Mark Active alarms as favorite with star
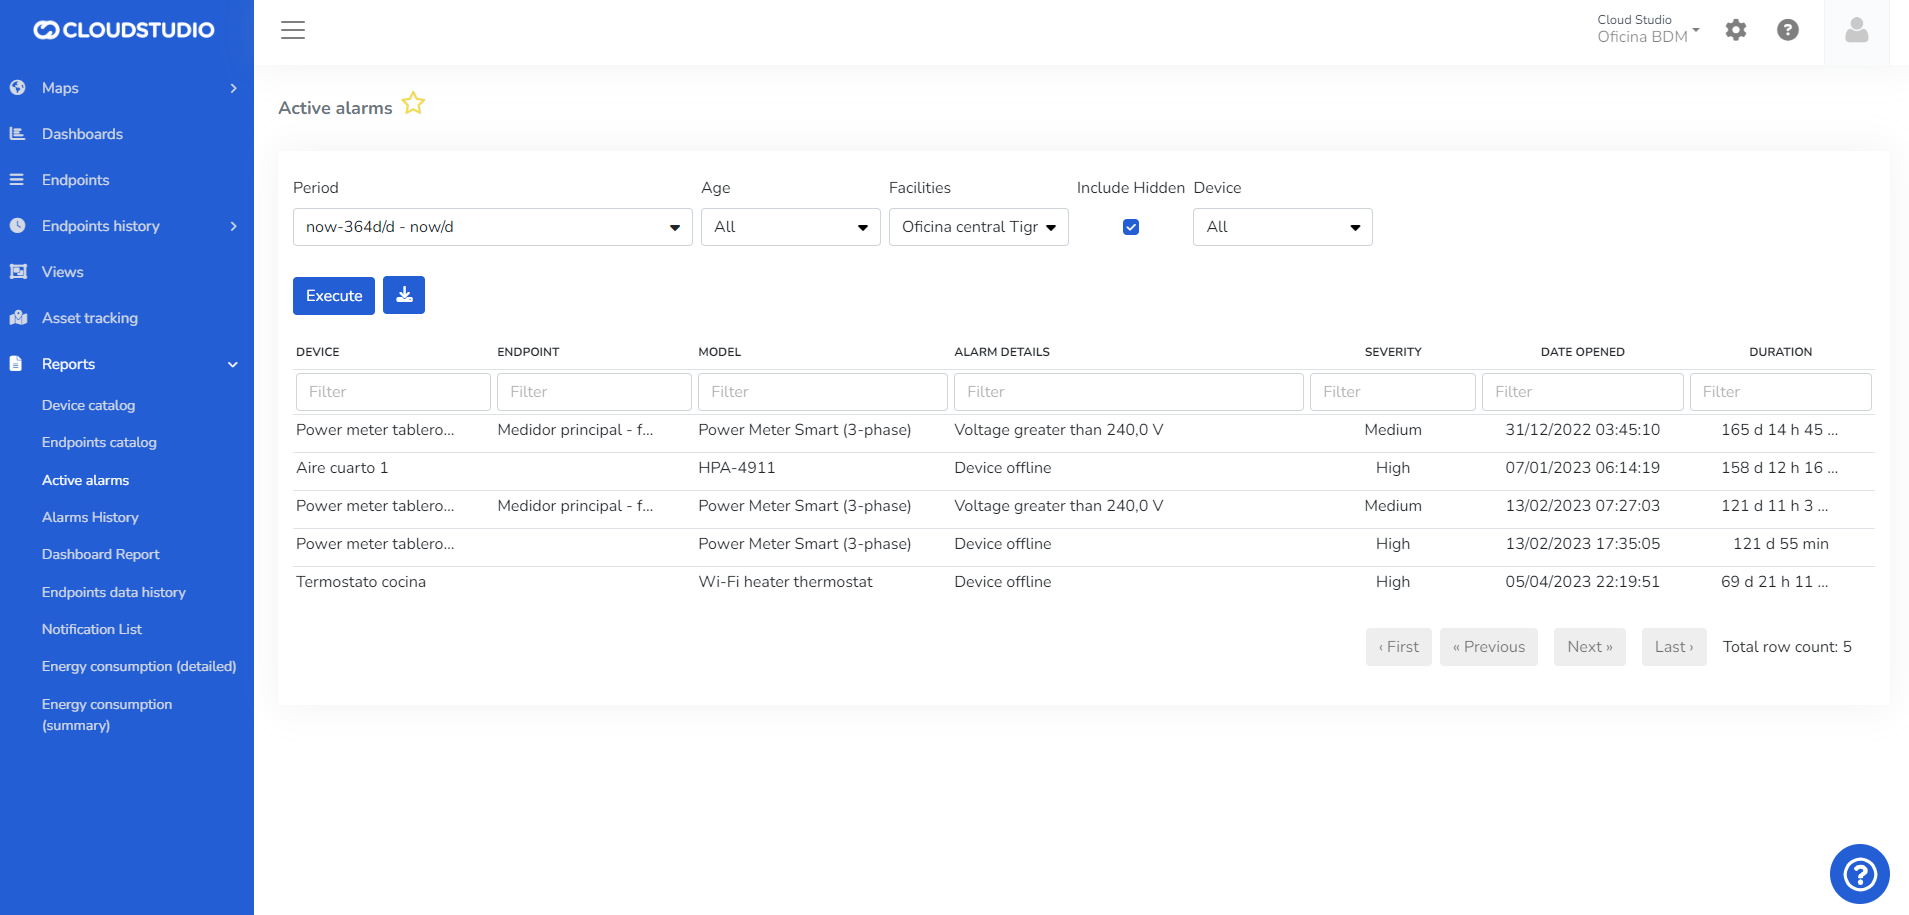 (413, 104)
